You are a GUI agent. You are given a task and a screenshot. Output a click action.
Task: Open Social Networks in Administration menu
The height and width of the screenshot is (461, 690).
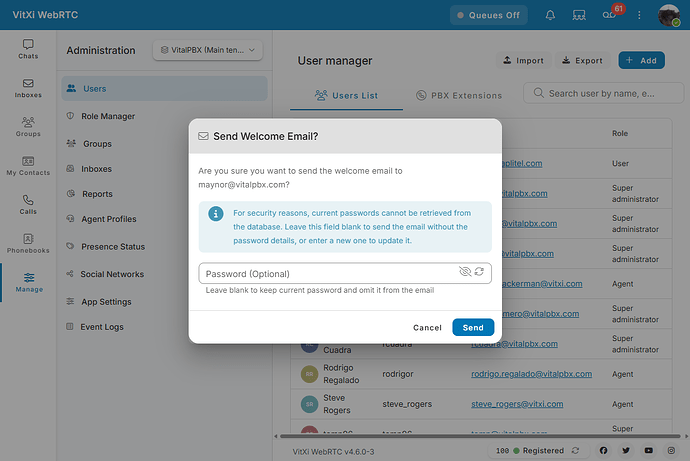pos(112,274)
